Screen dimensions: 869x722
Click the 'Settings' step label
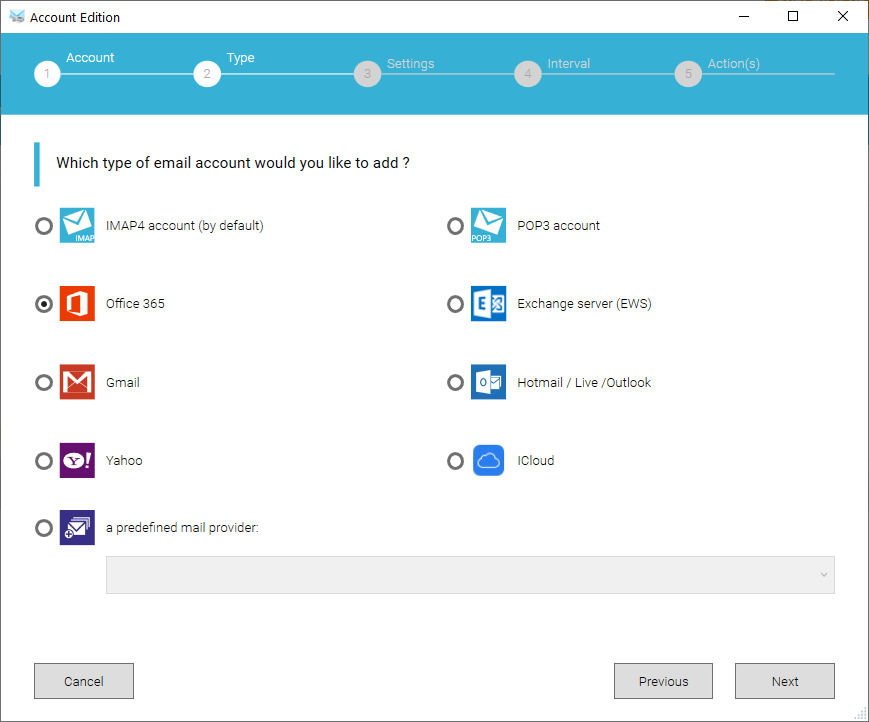(410, 64)
